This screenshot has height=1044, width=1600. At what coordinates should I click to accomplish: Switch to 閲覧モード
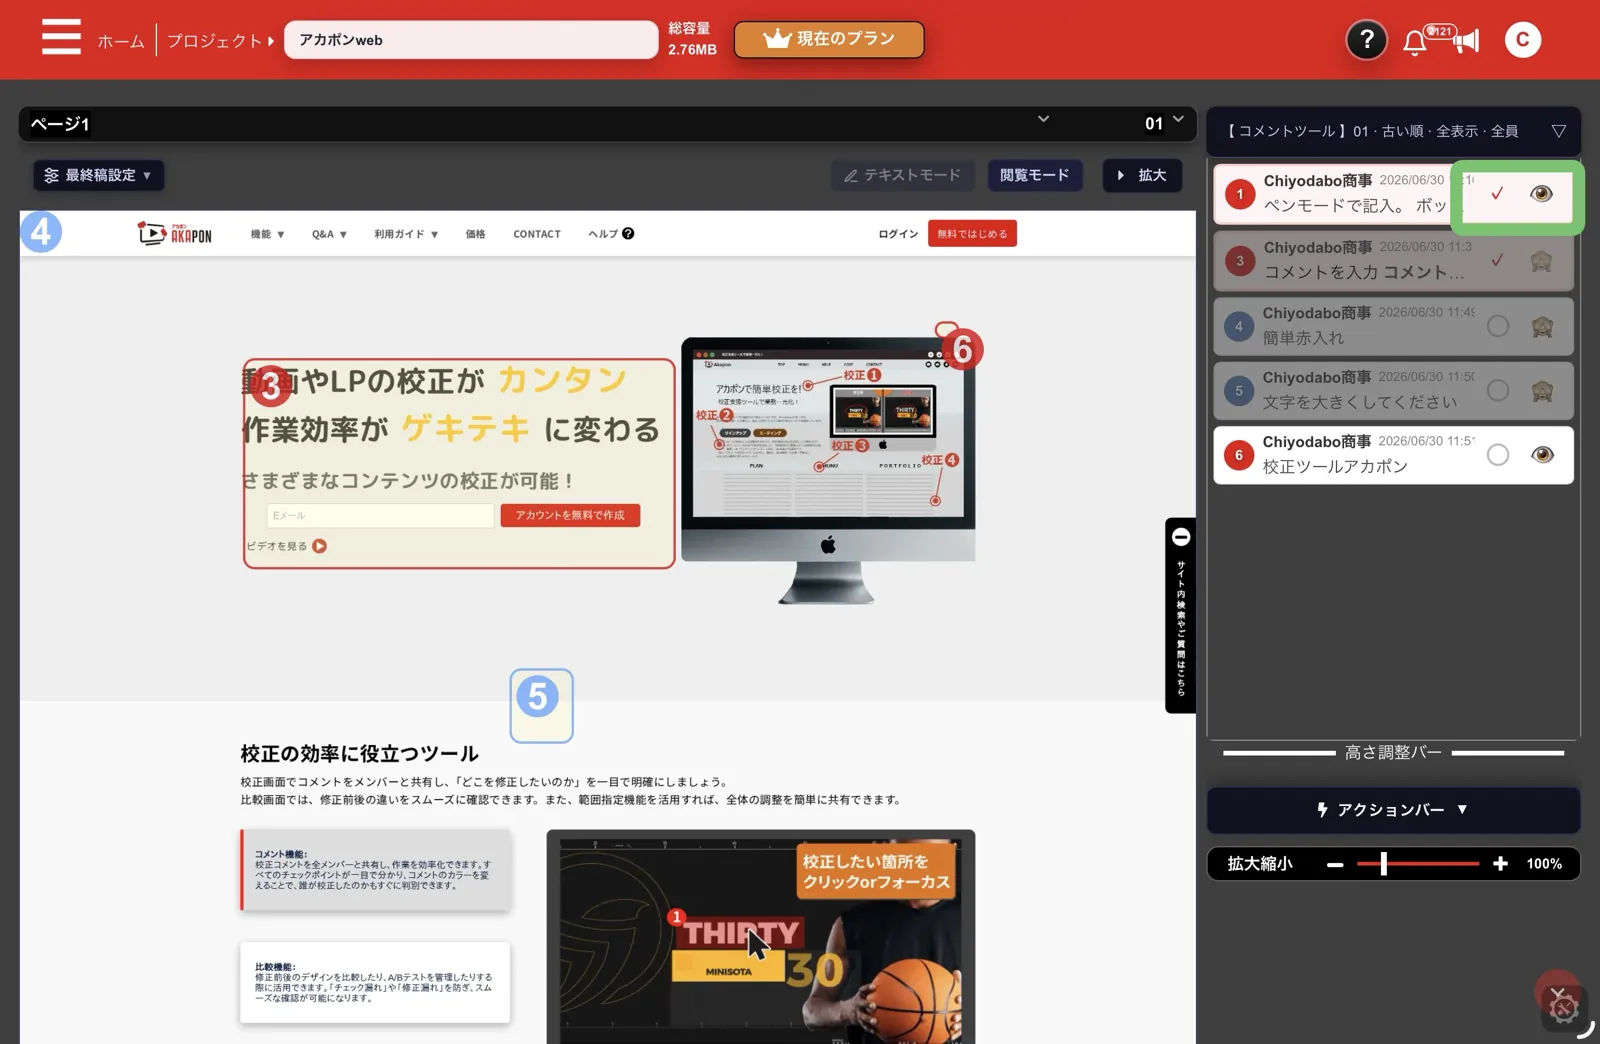point(1034,175)
